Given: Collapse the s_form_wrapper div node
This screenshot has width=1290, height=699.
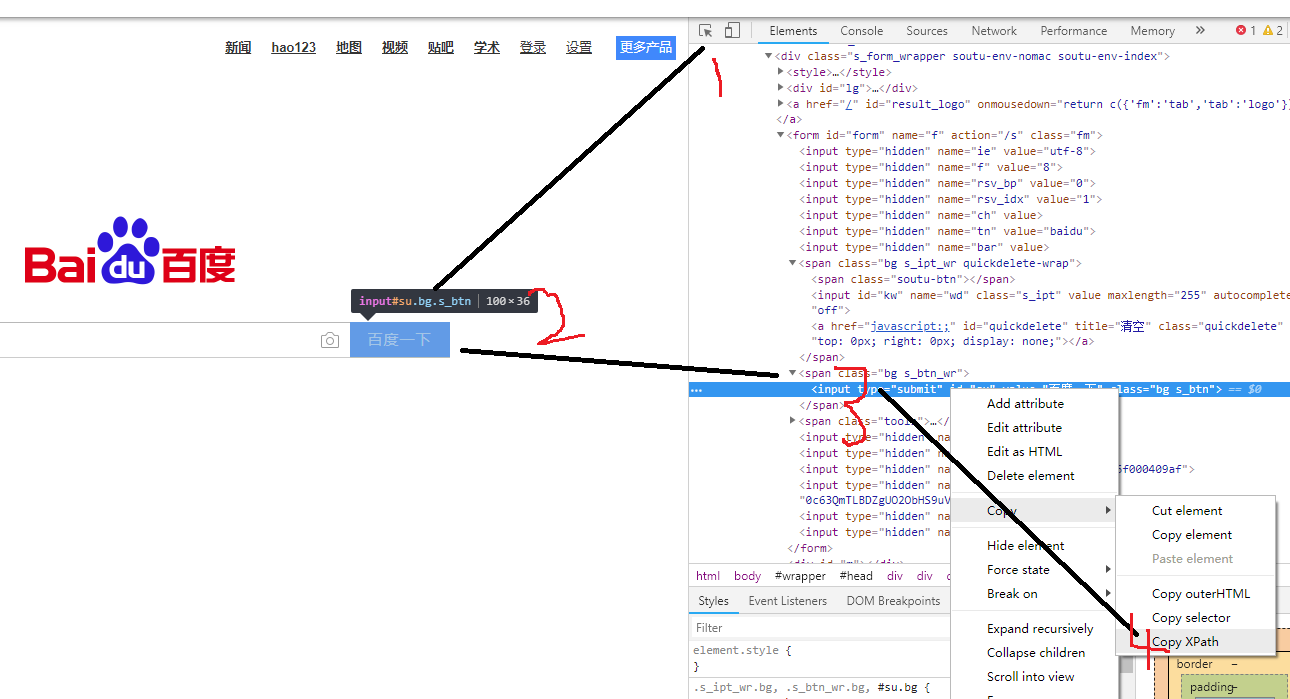Looking at the screenshot, I should point(770,56).
